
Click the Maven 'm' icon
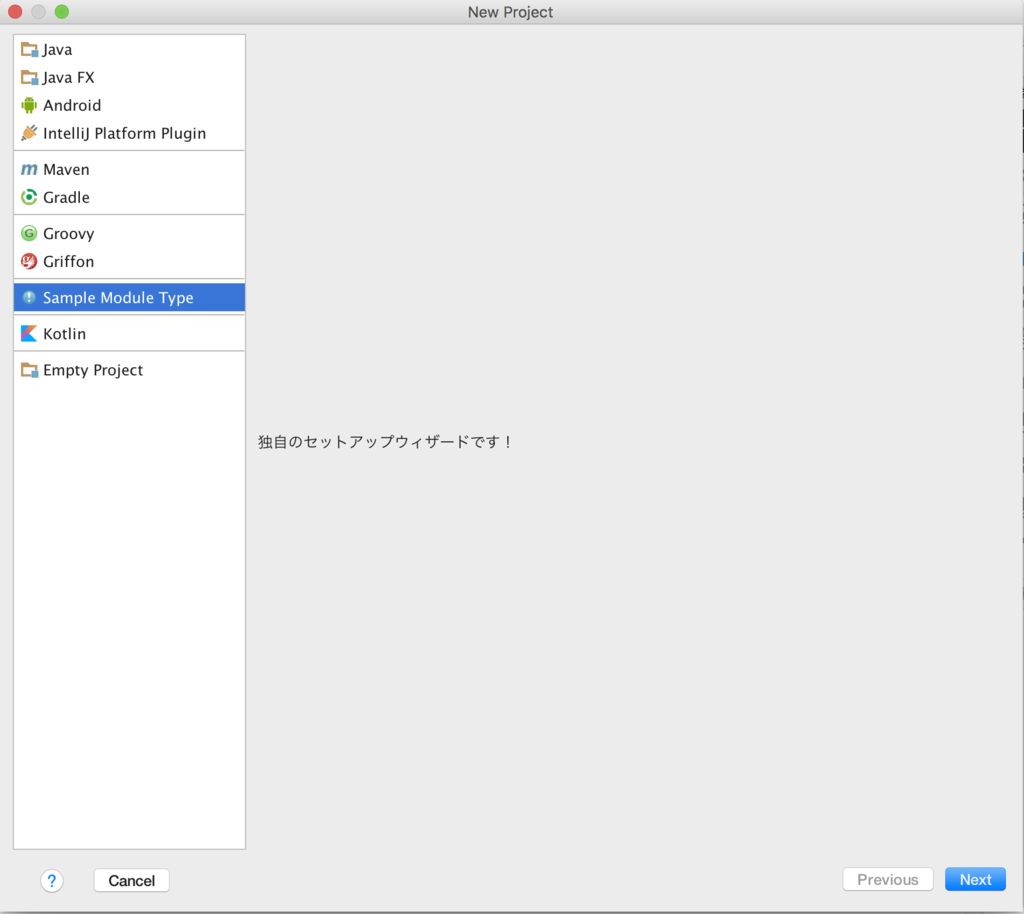29,170
